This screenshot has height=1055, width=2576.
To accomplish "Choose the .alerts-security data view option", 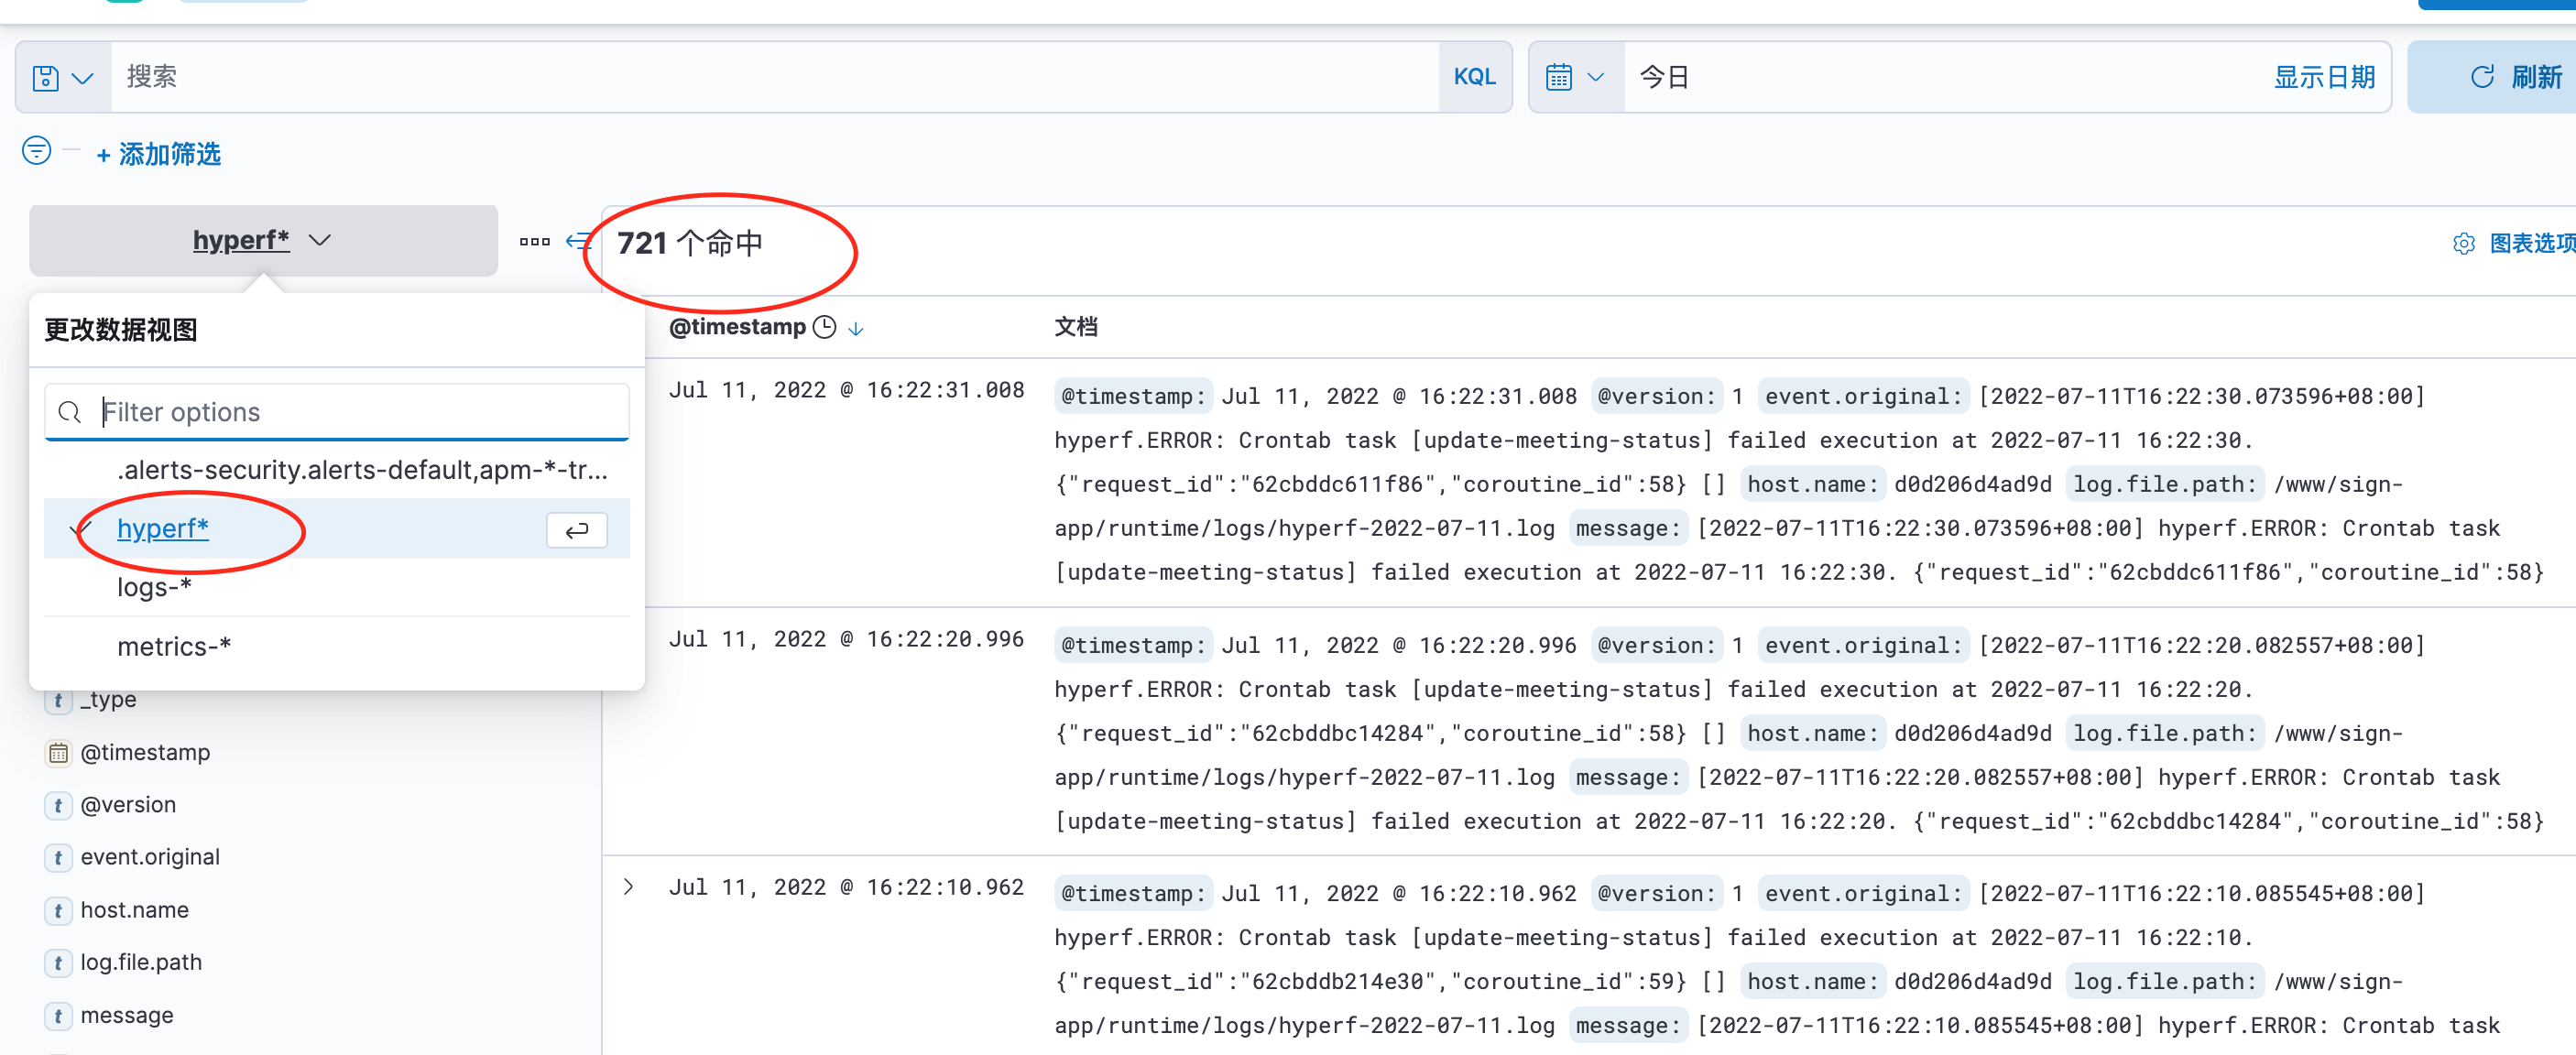I will coord(362,469).
